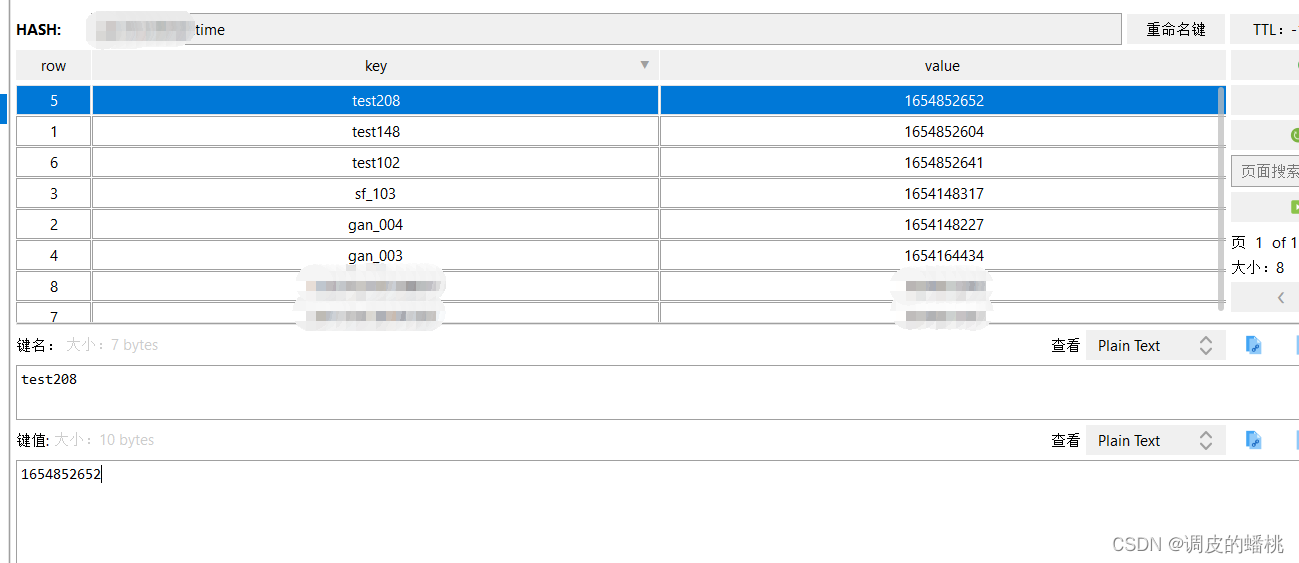The width and height of the screenshot is (1299, 563).
Task: Click the copy icon beside key value viewer
Action: coord(1253,440)
